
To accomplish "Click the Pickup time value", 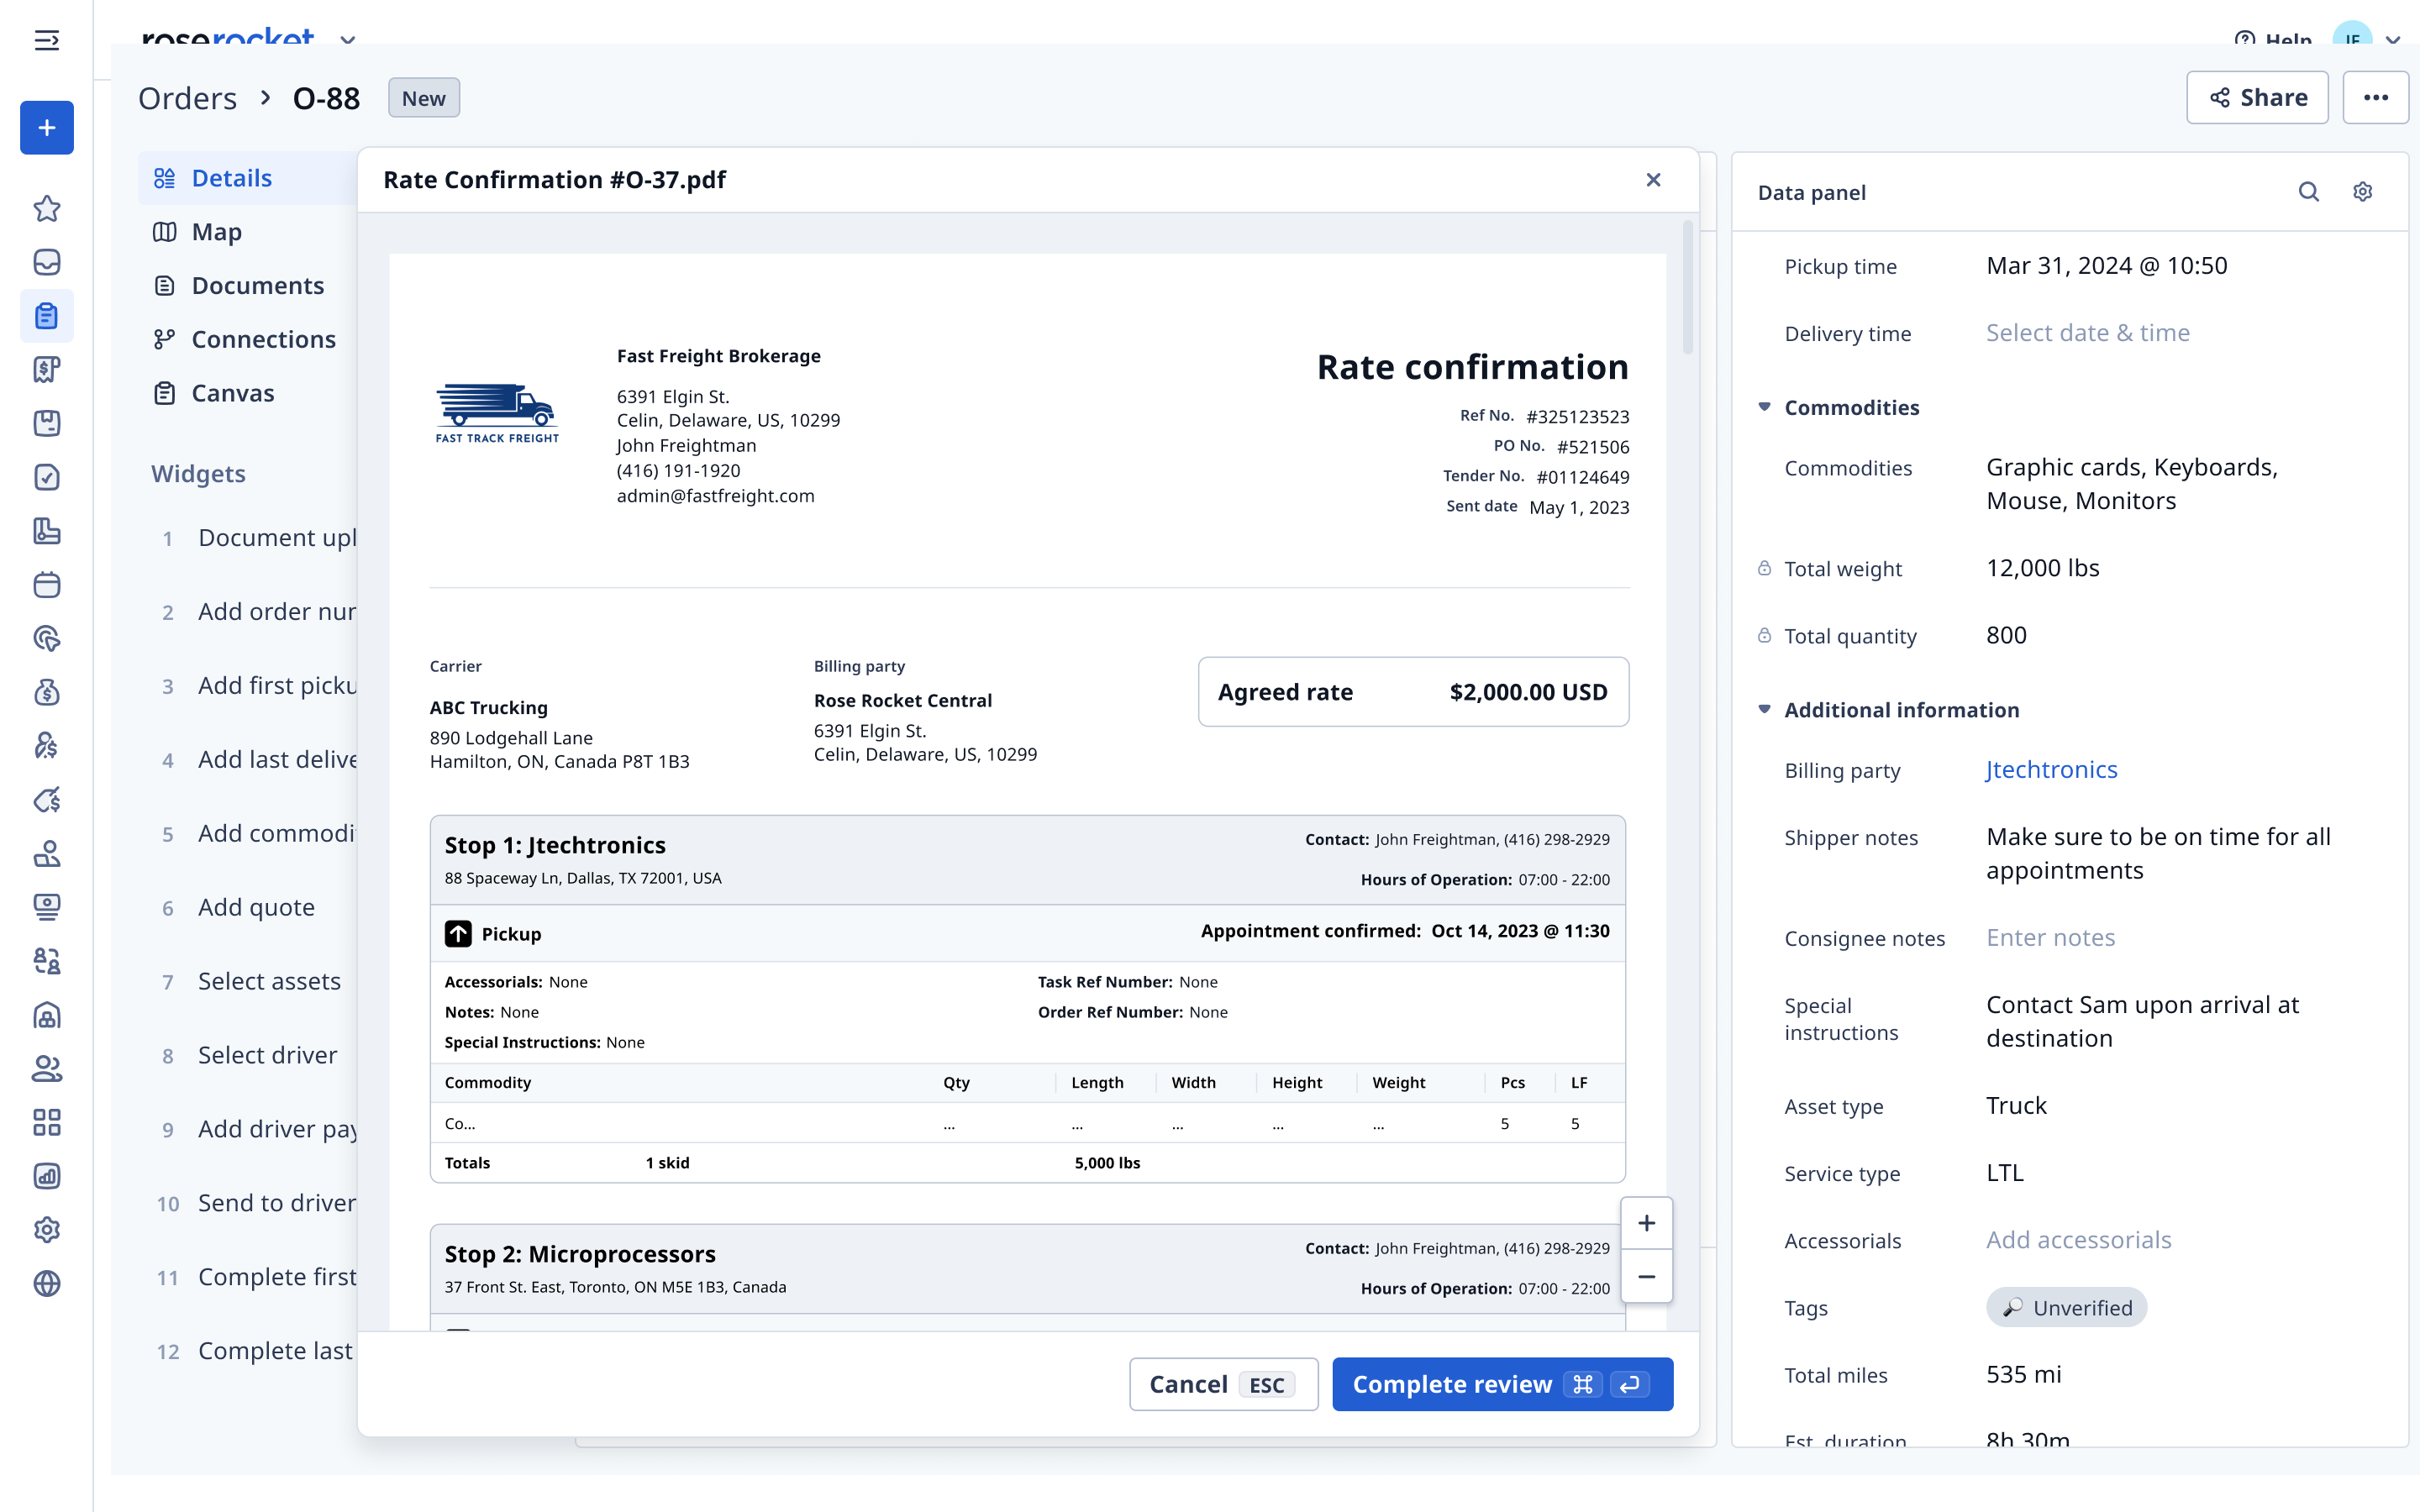I will coord(2106,266).
